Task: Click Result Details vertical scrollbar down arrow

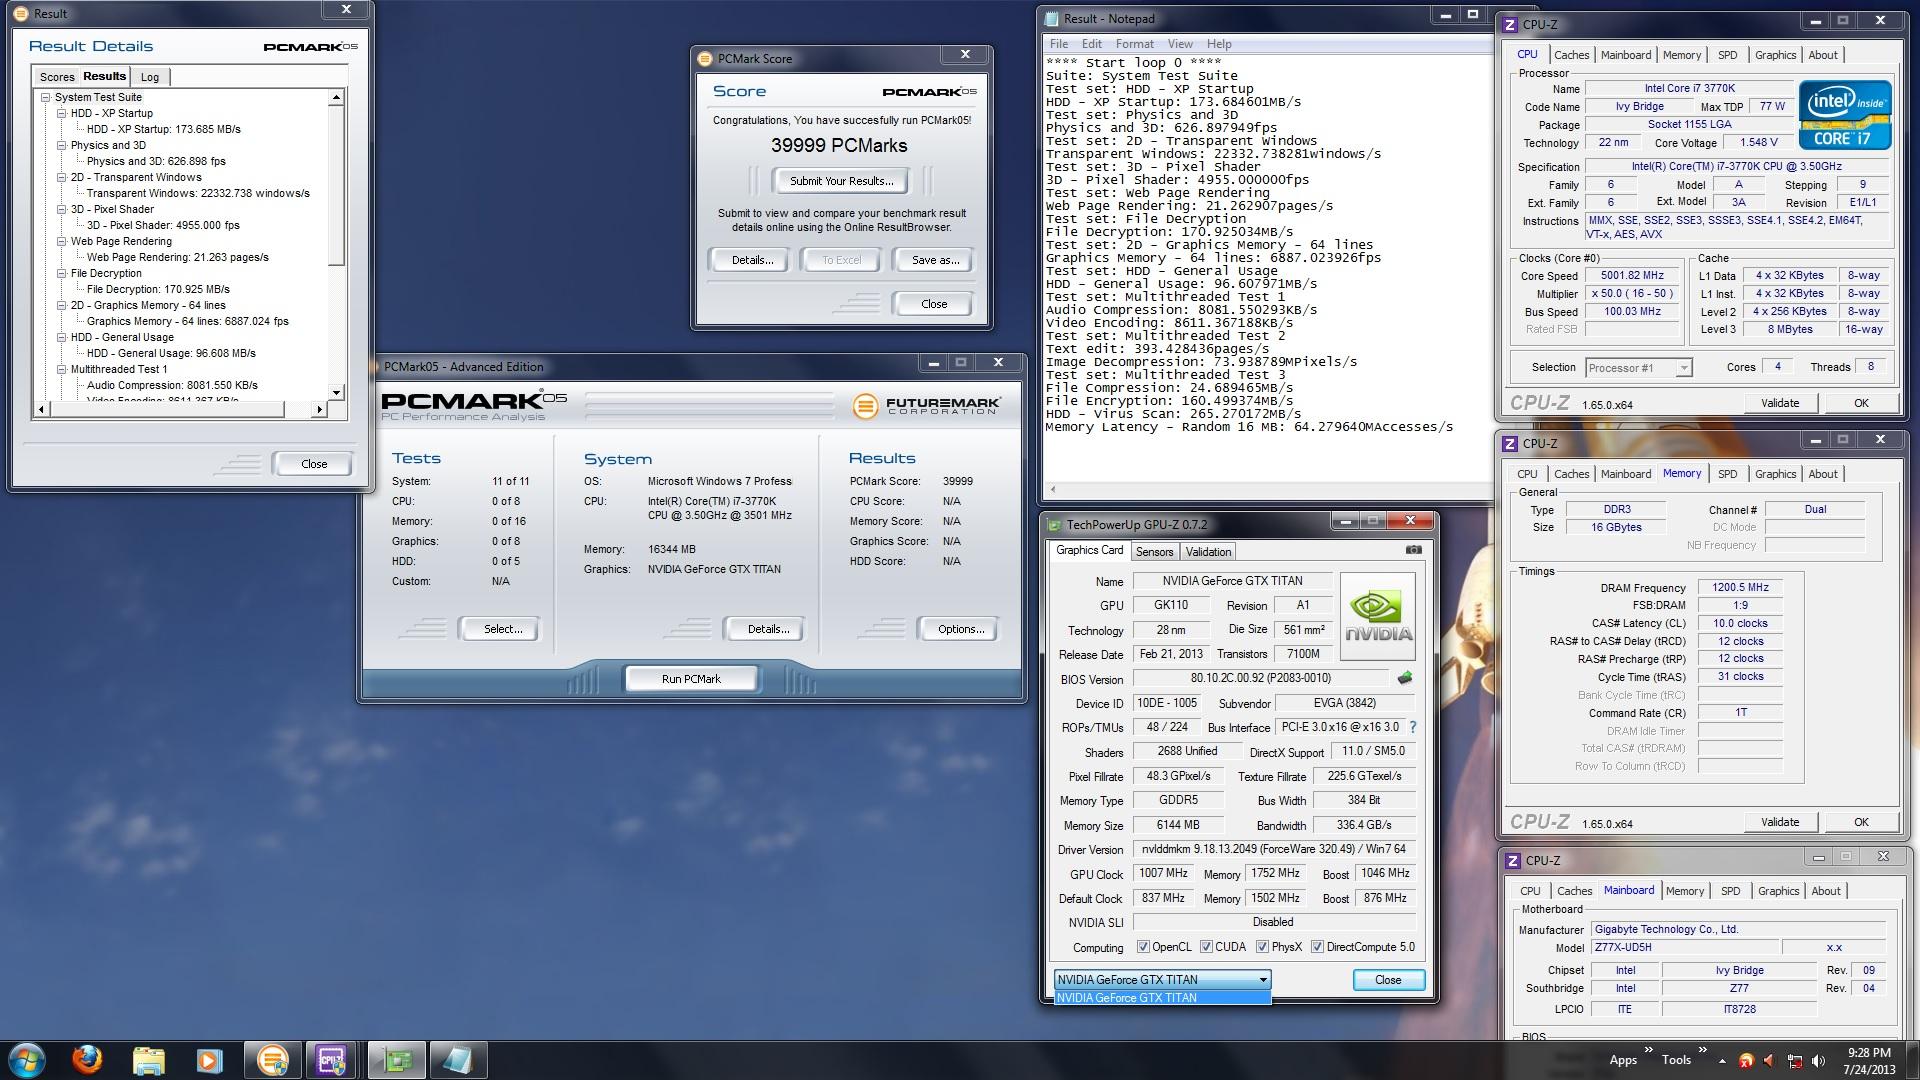Action: click(337, 392)
